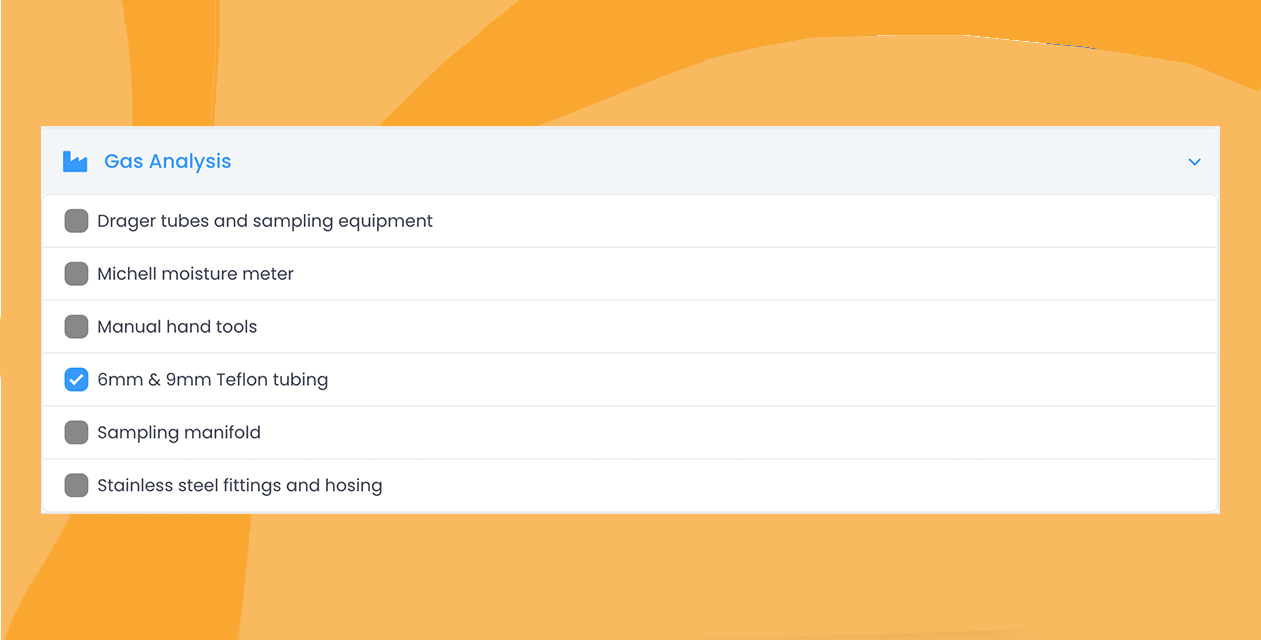The width and height of the screenshot is (1261, 640).
Task: Click the checkmark icon on Teflon tubing row
Action: click(x=76, y=379)
